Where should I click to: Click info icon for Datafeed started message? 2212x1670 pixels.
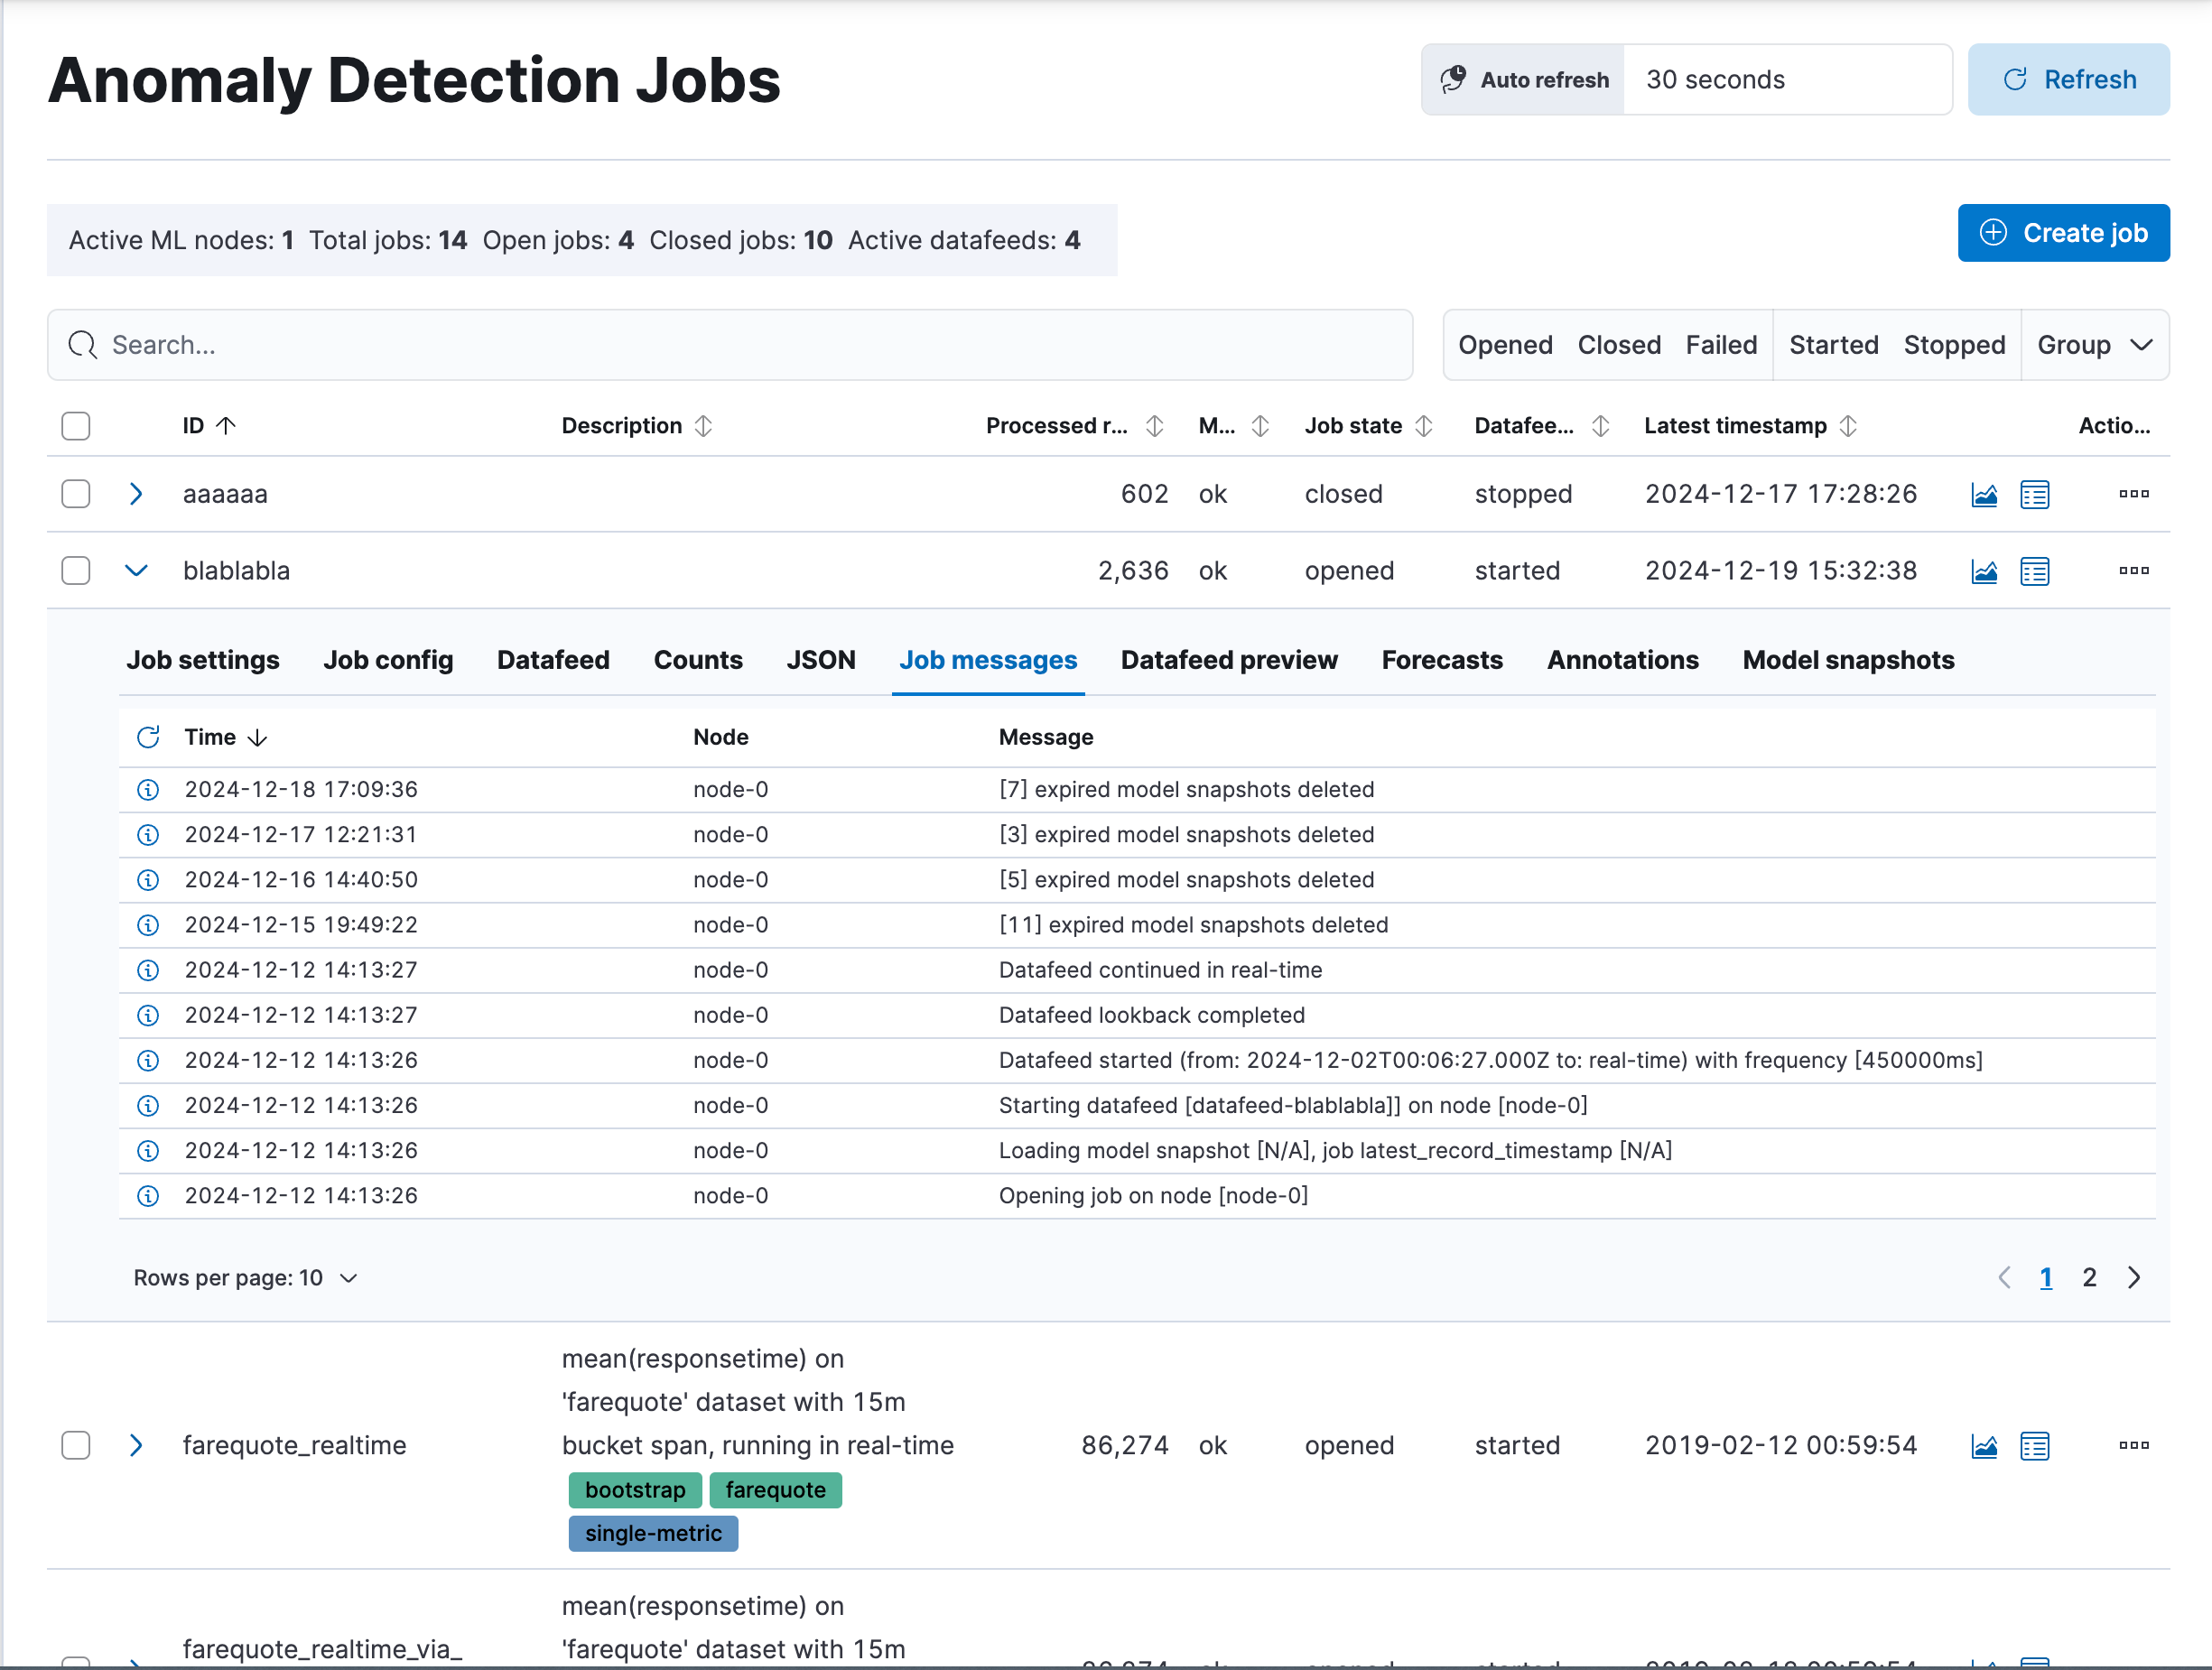coord(148,1060)
